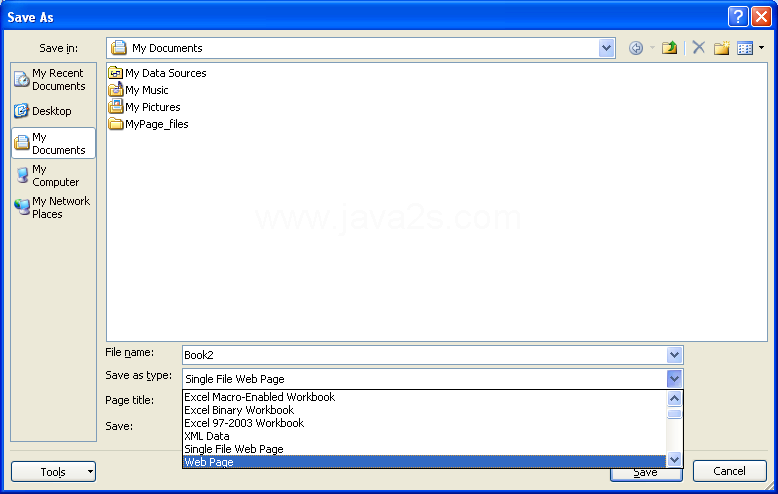This screenshot has width=778, height=494.
Task: Choose Single File Web Page type
Action: pyautogui.click(x=424, y=449)
